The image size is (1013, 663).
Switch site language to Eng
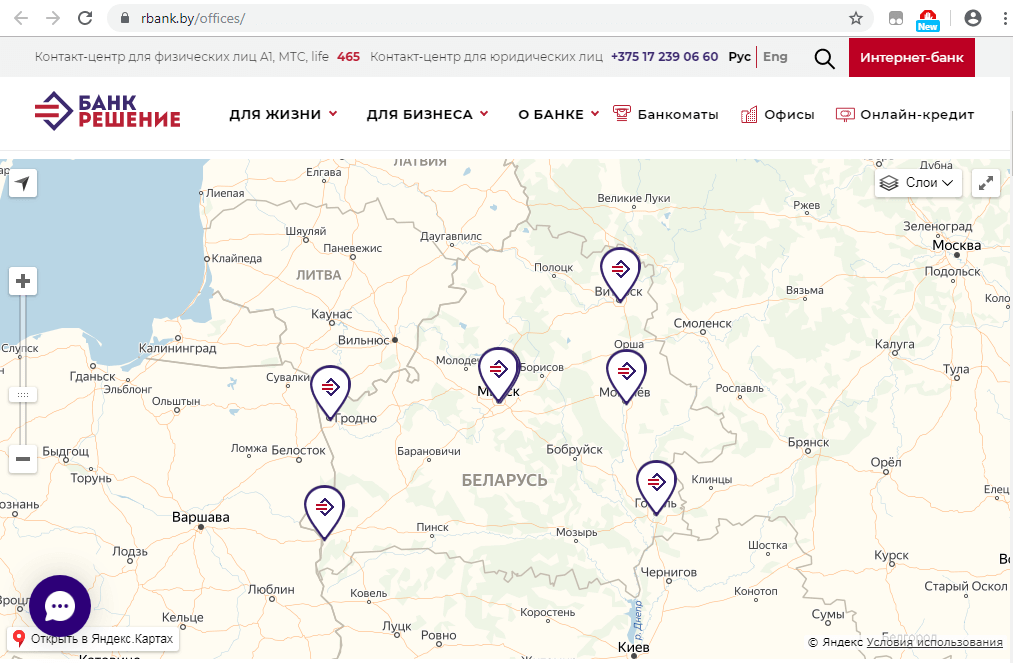pyautogui.click(x=775, y=57)
